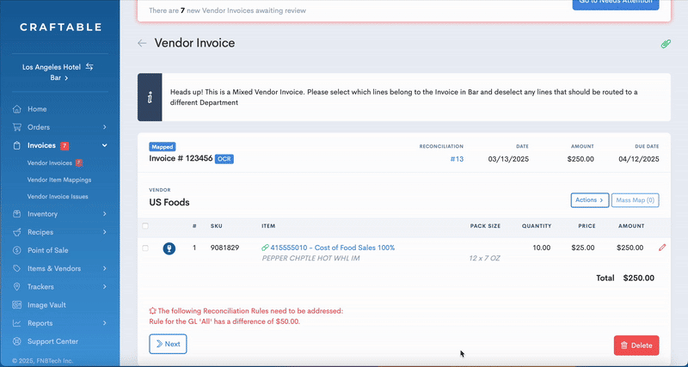Open Vendor Item Mappings submenu

[59, 180]
